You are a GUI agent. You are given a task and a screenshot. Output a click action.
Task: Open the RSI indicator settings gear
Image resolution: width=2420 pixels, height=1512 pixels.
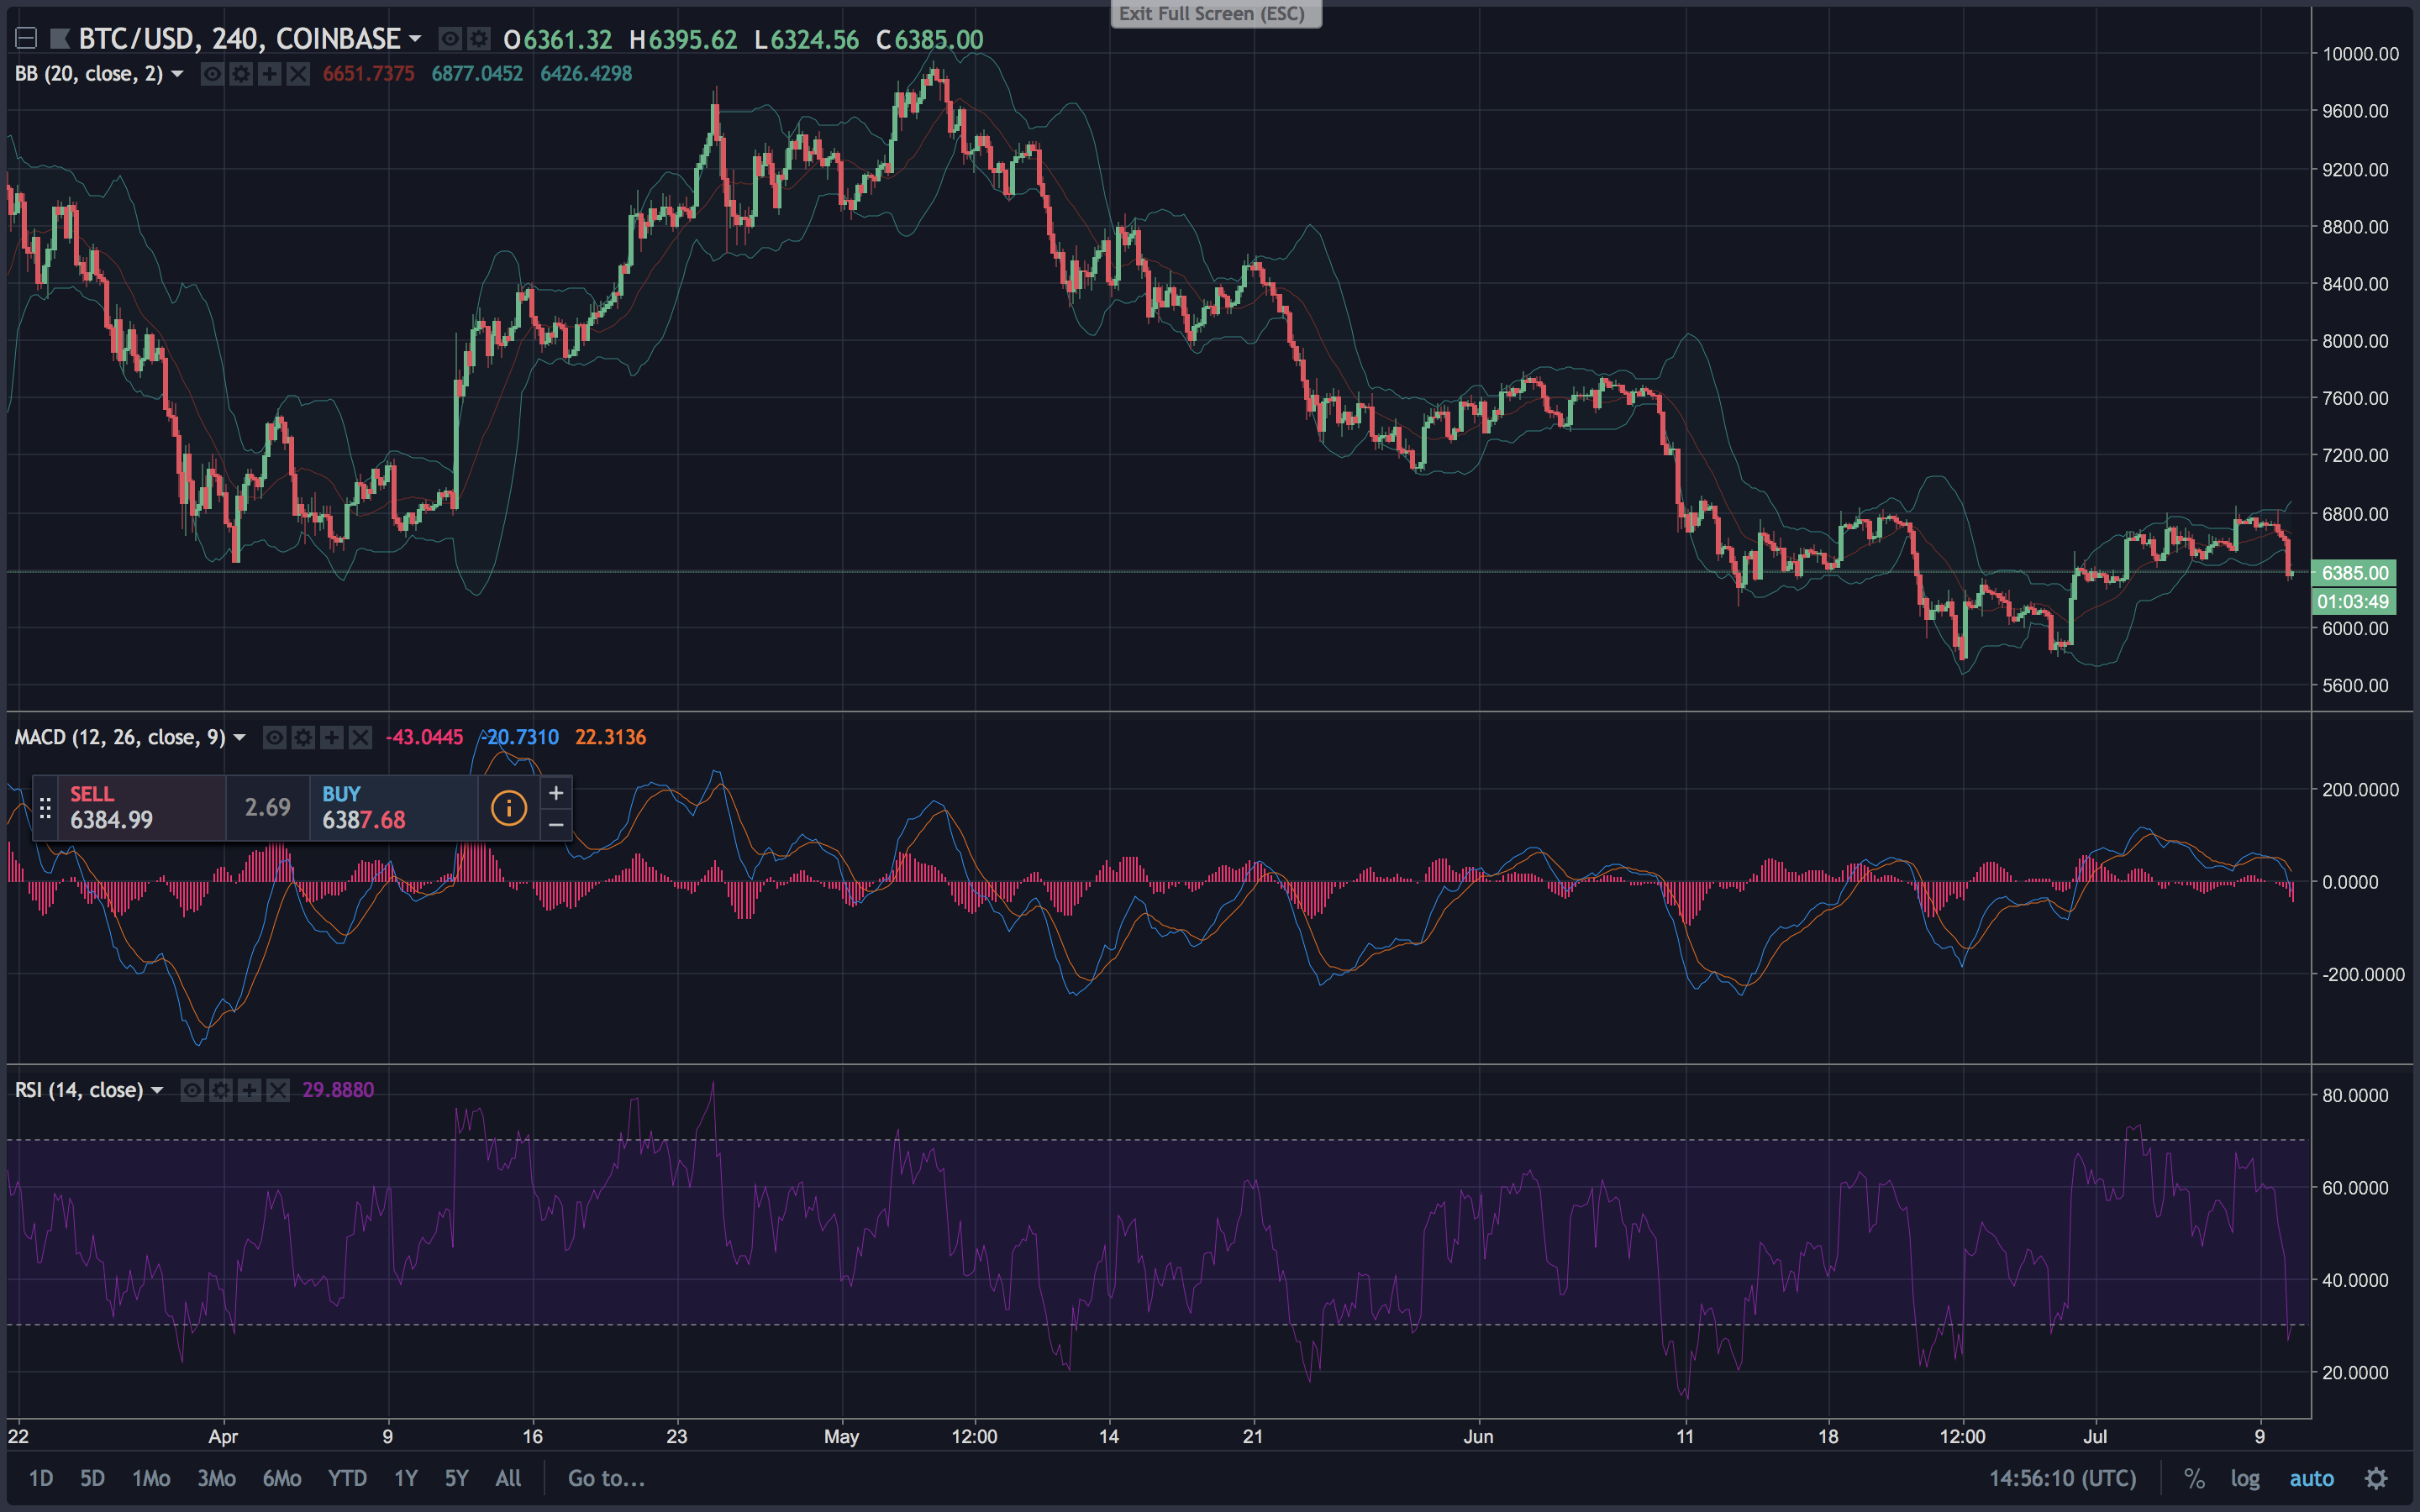[221, 1090]
